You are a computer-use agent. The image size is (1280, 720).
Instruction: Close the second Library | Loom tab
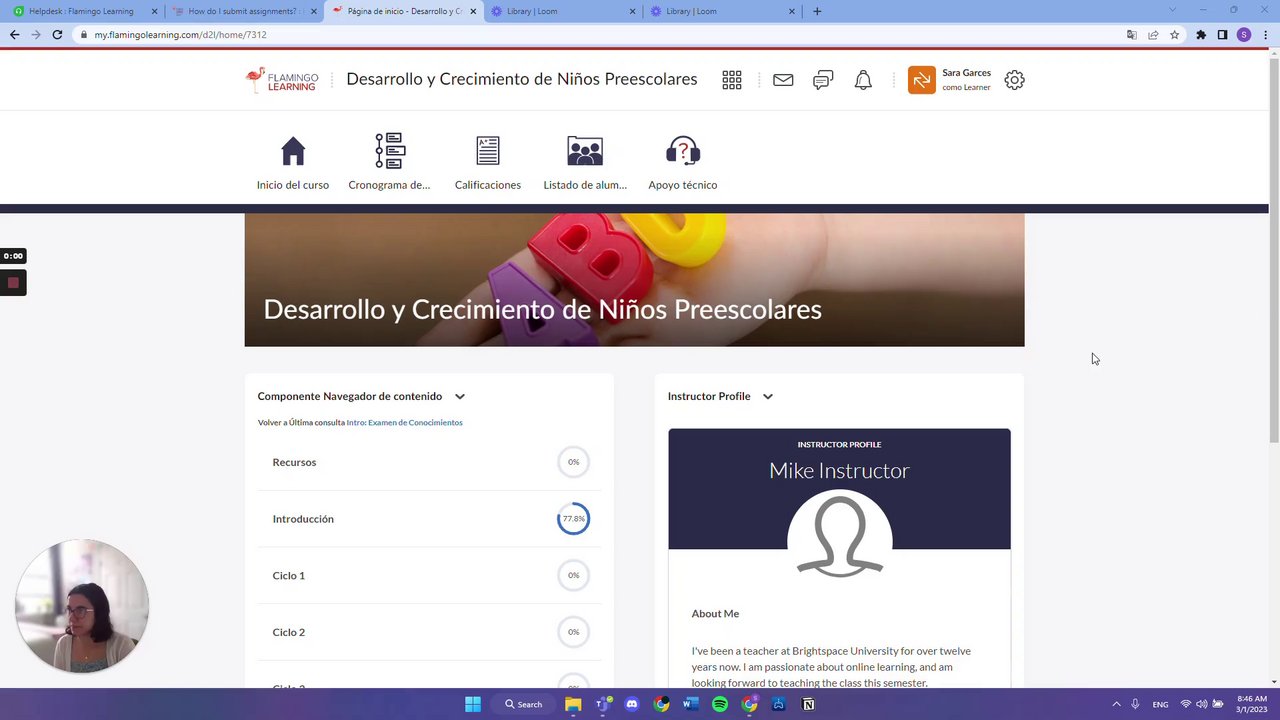792,11
